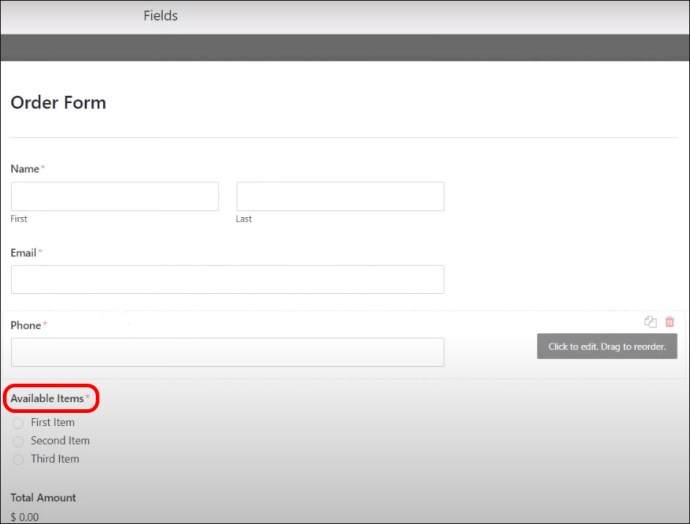Delete the Phone field using trash icon
Screen dimensions: 690x524
coord(670,321)
